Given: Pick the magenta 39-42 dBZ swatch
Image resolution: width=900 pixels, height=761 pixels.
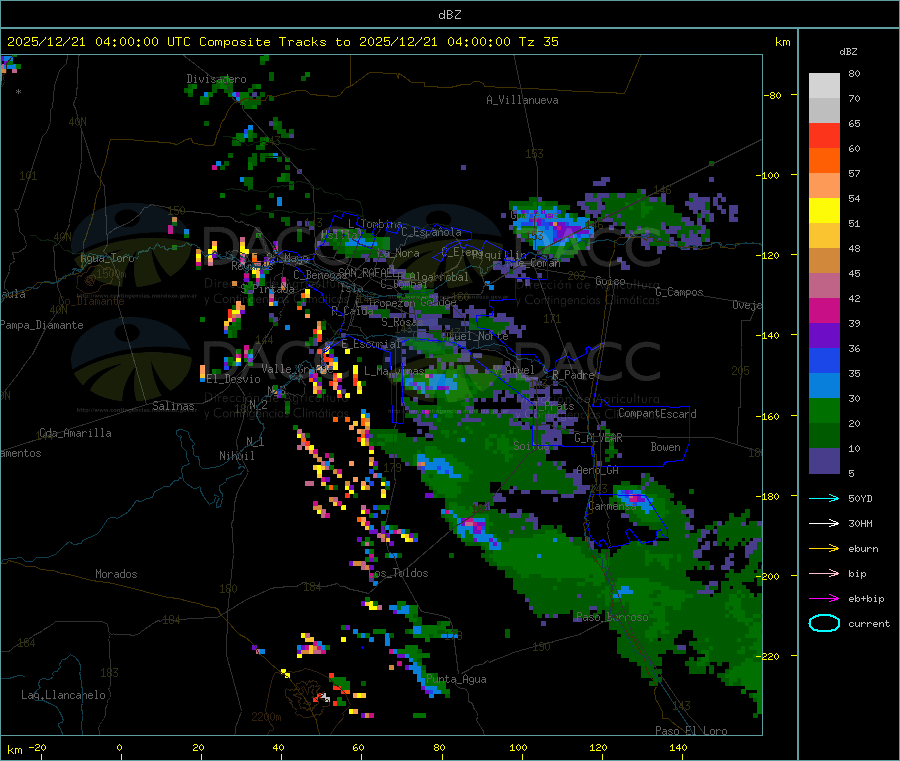Looking at the screenshot, I should click(x=824, y=310).
